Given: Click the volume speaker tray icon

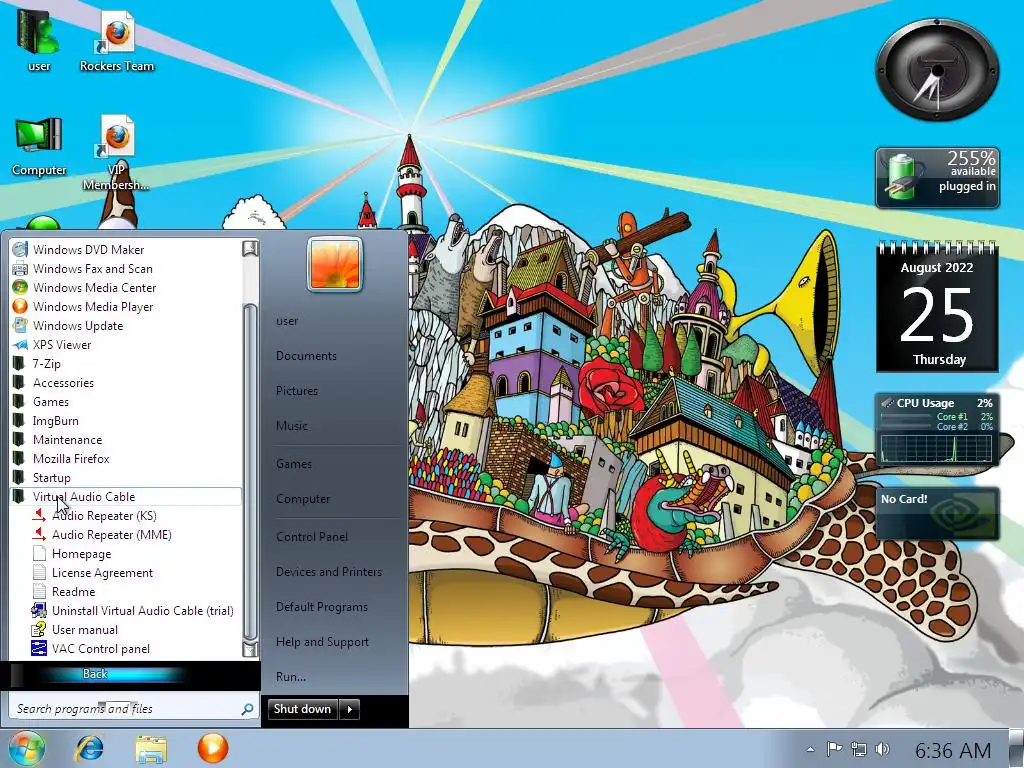Looking at the screenshot, I should click(x=882, y=750).
